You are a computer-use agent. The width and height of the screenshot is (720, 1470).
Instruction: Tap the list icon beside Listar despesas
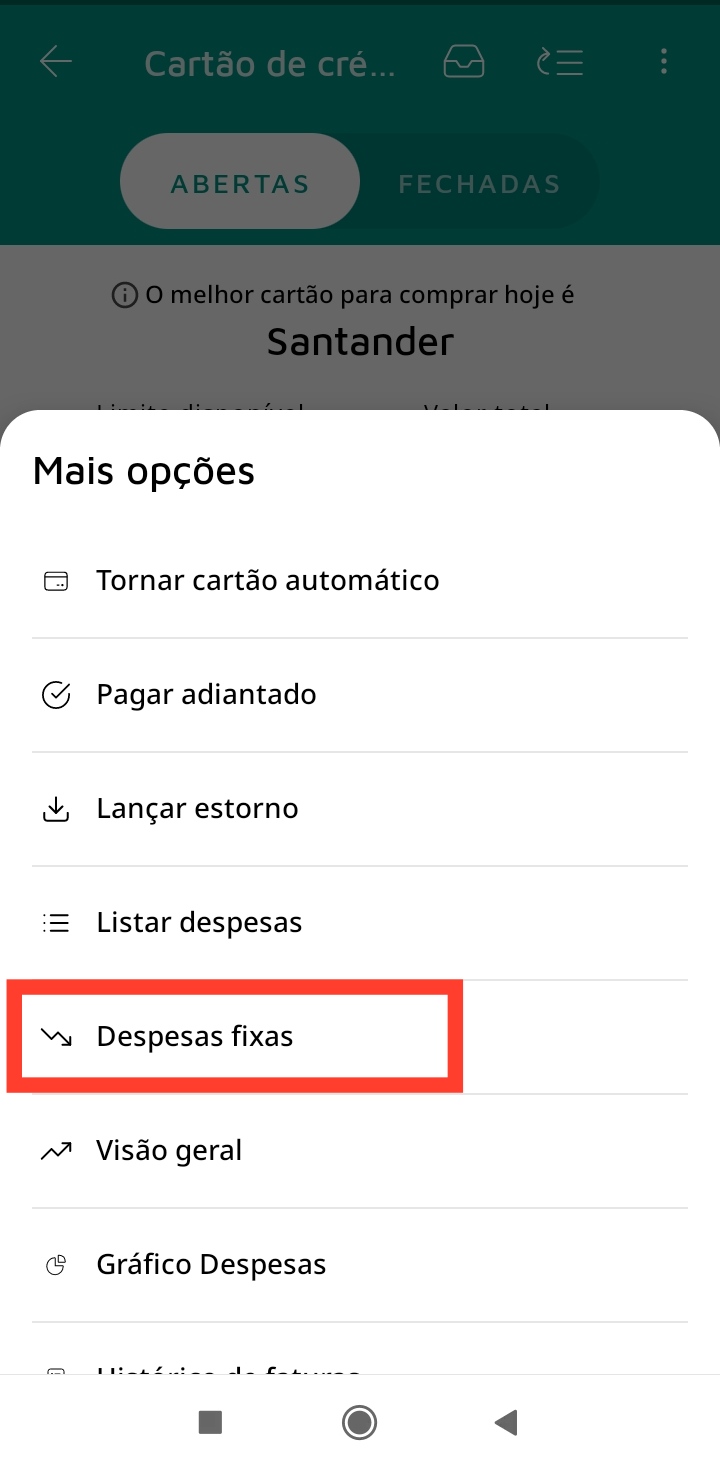click(x=56, y=923)
